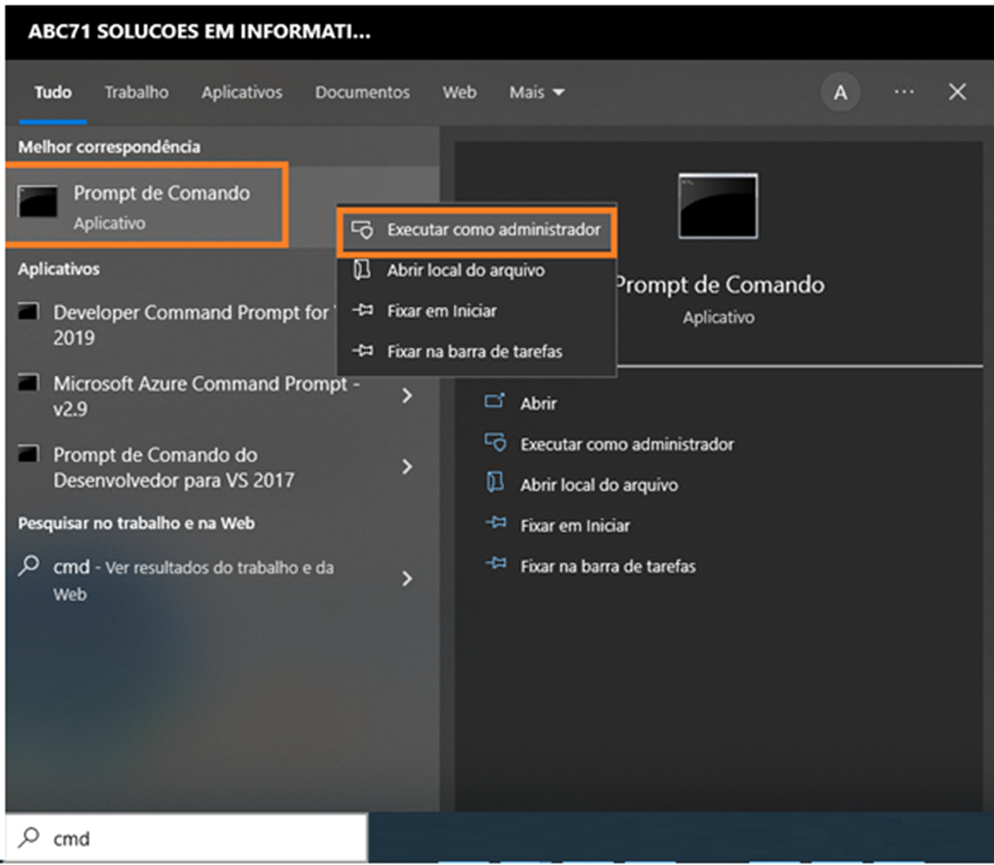
Task: Click Executar como administrador in details pane
Action: click(627, 444)
